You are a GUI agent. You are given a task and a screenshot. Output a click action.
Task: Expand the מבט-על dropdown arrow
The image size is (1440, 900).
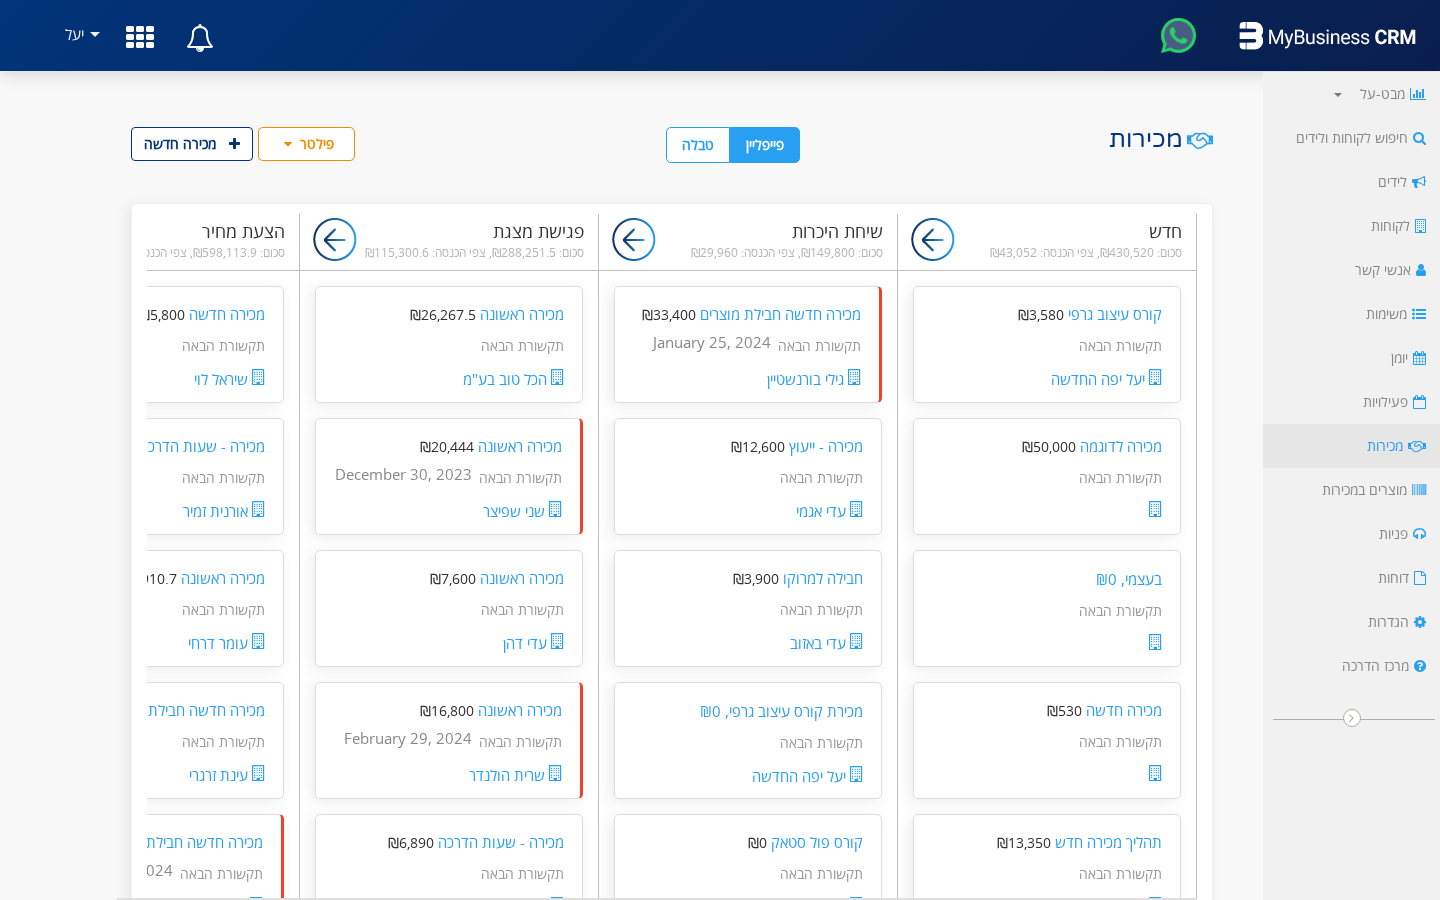[x=1337, y=94]
